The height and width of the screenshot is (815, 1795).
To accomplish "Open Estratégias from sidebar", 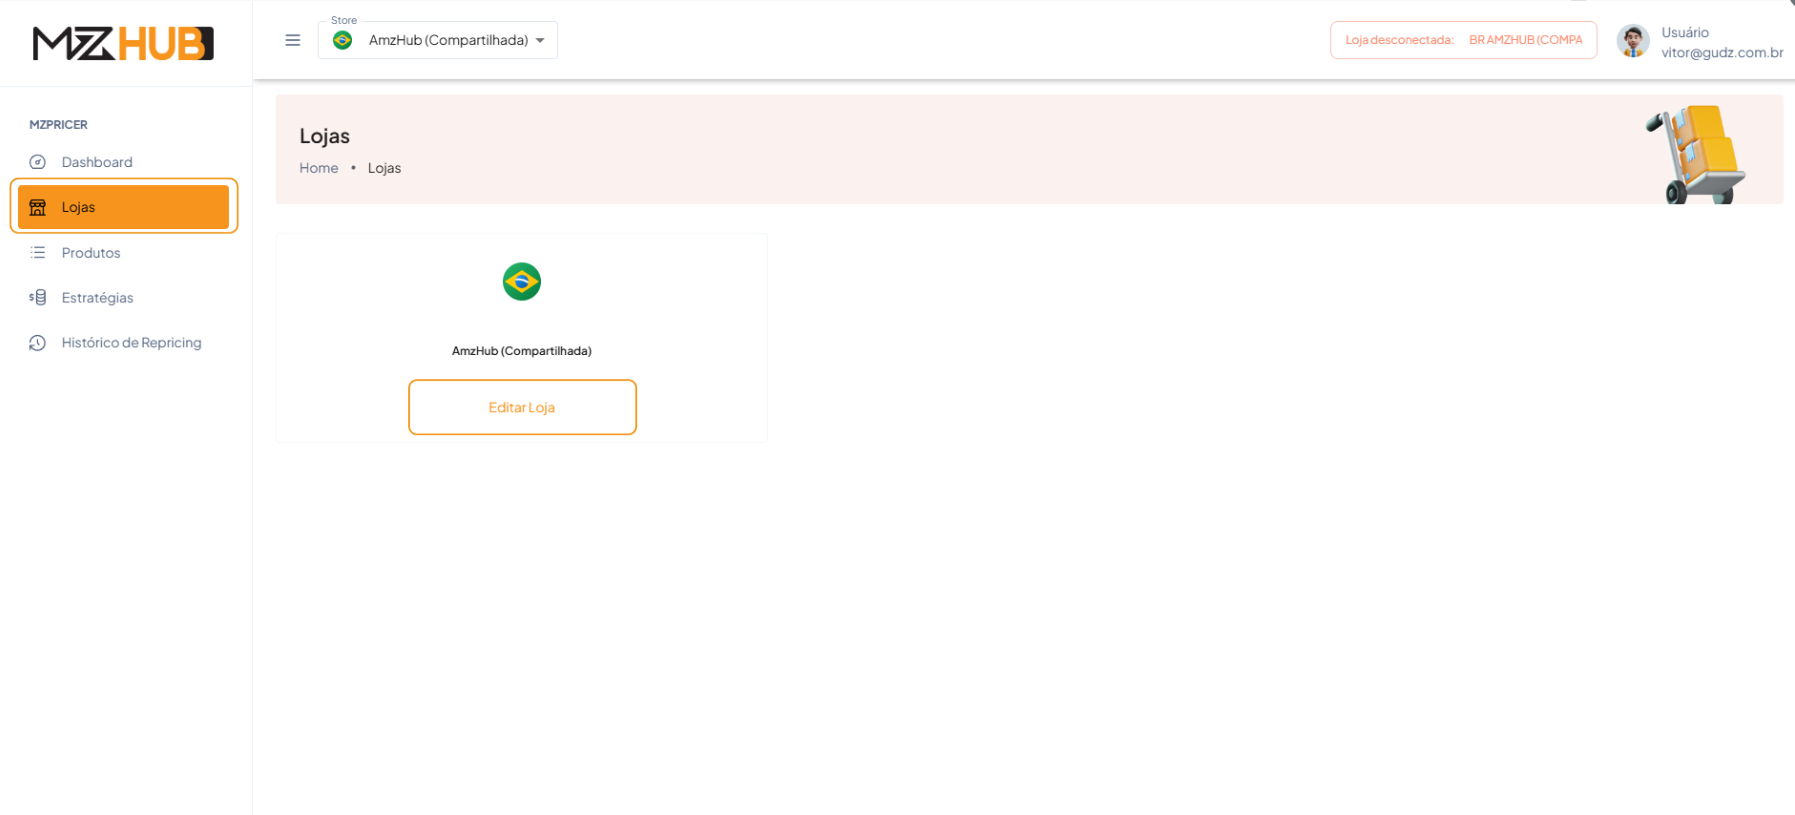I will pyautogui.click(x=97, y=298).
